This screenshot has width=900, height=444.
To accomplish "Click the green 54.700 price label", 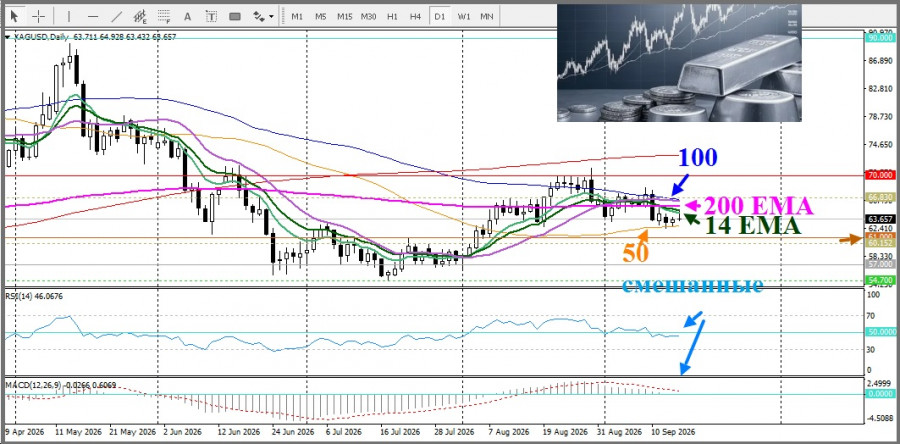I will coord(879,280).
